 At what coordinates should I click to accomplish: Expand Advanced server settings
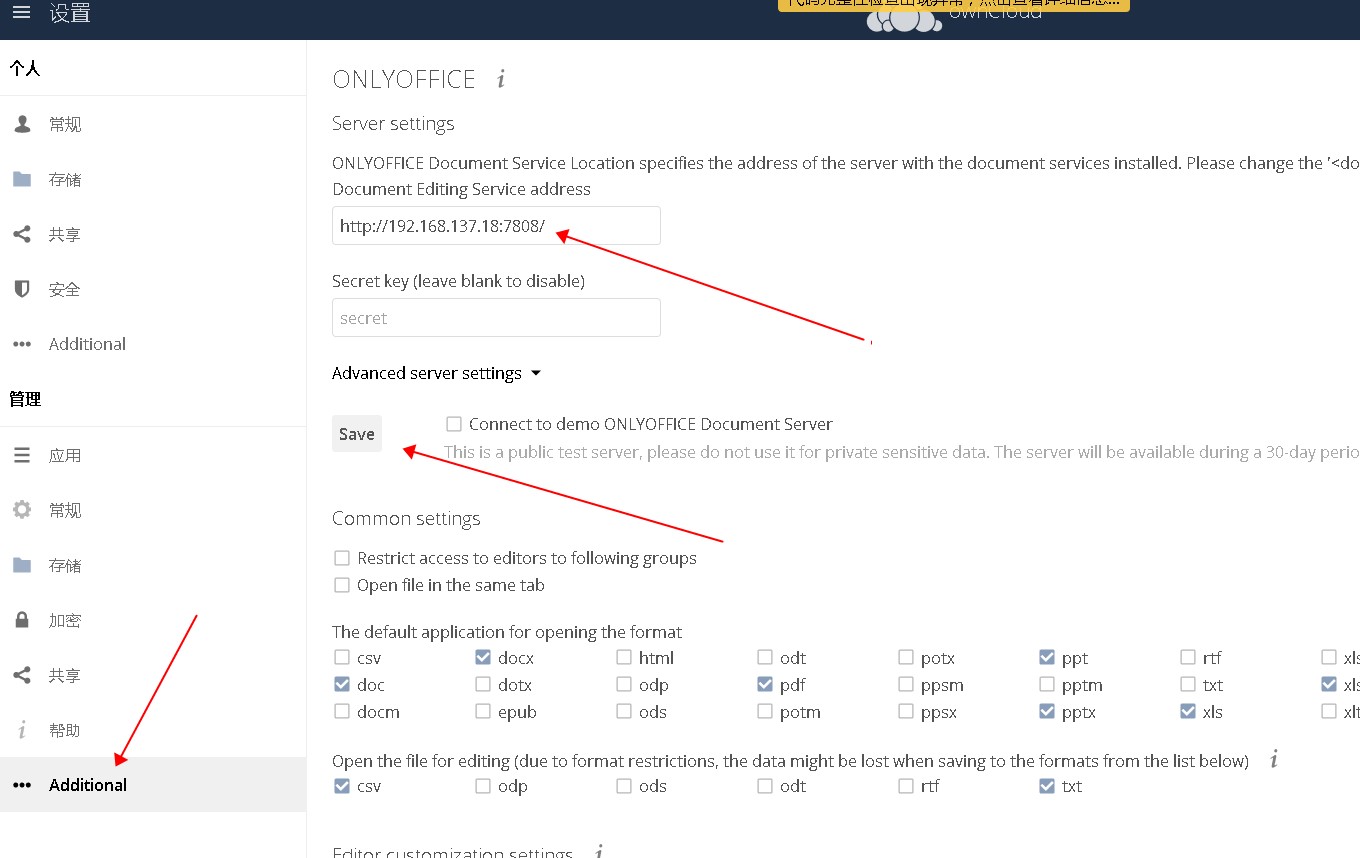tap(436, 373)
